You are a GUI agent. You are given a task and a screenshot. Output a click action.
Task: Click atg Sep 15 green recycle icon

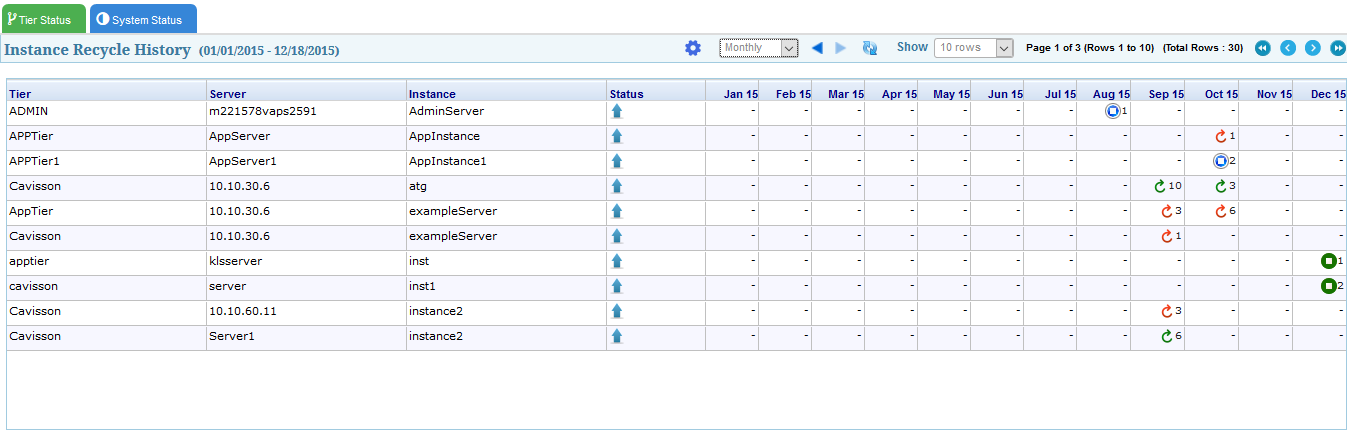tap(1160, 186)
